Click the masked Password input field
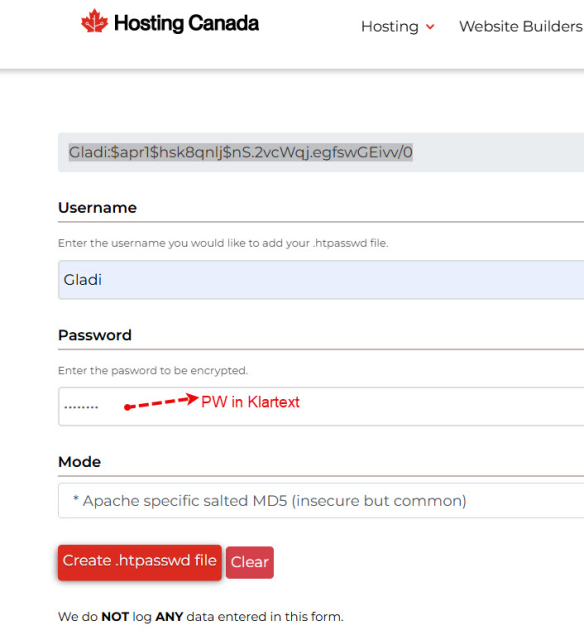Image resolution: width=584 pixels, height=640 pixels. 321,407
